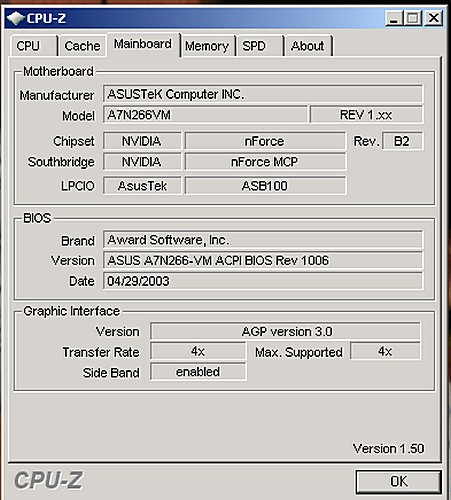Open the Cache tab
Image resolution: width=451 pixels, height=500 pixels.
pos(82,46)
